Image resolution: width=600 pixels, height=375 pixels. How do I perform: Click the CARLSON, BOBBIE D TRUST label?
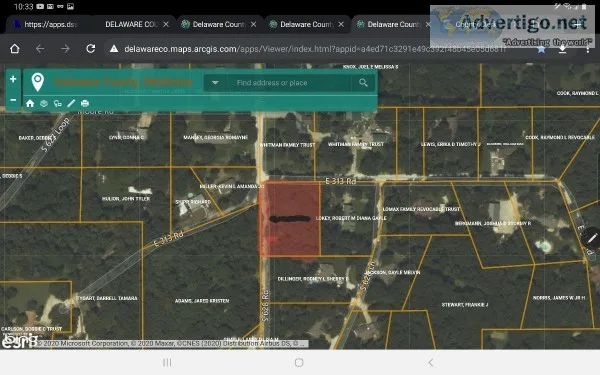(x=31, y=329)
